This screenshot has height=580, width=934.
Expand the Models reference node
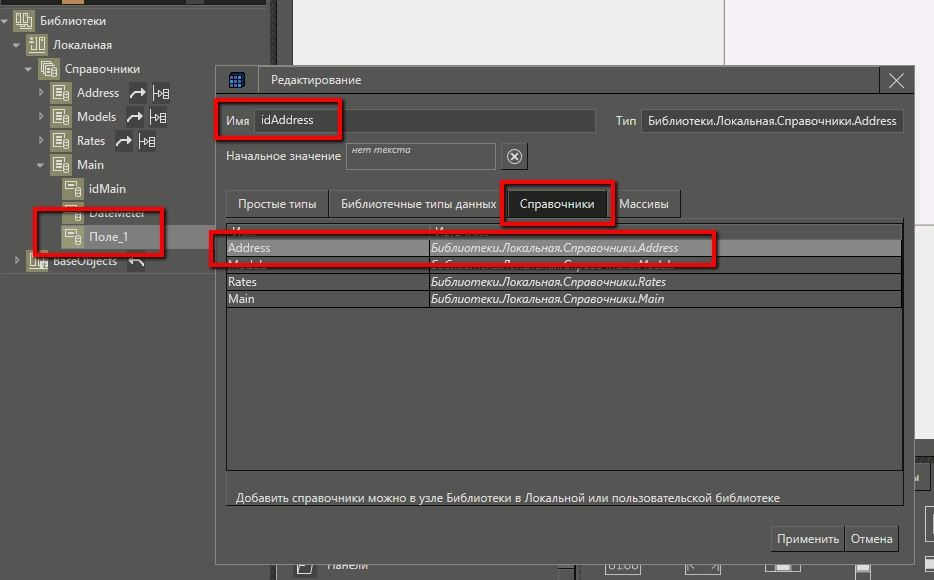42,117
